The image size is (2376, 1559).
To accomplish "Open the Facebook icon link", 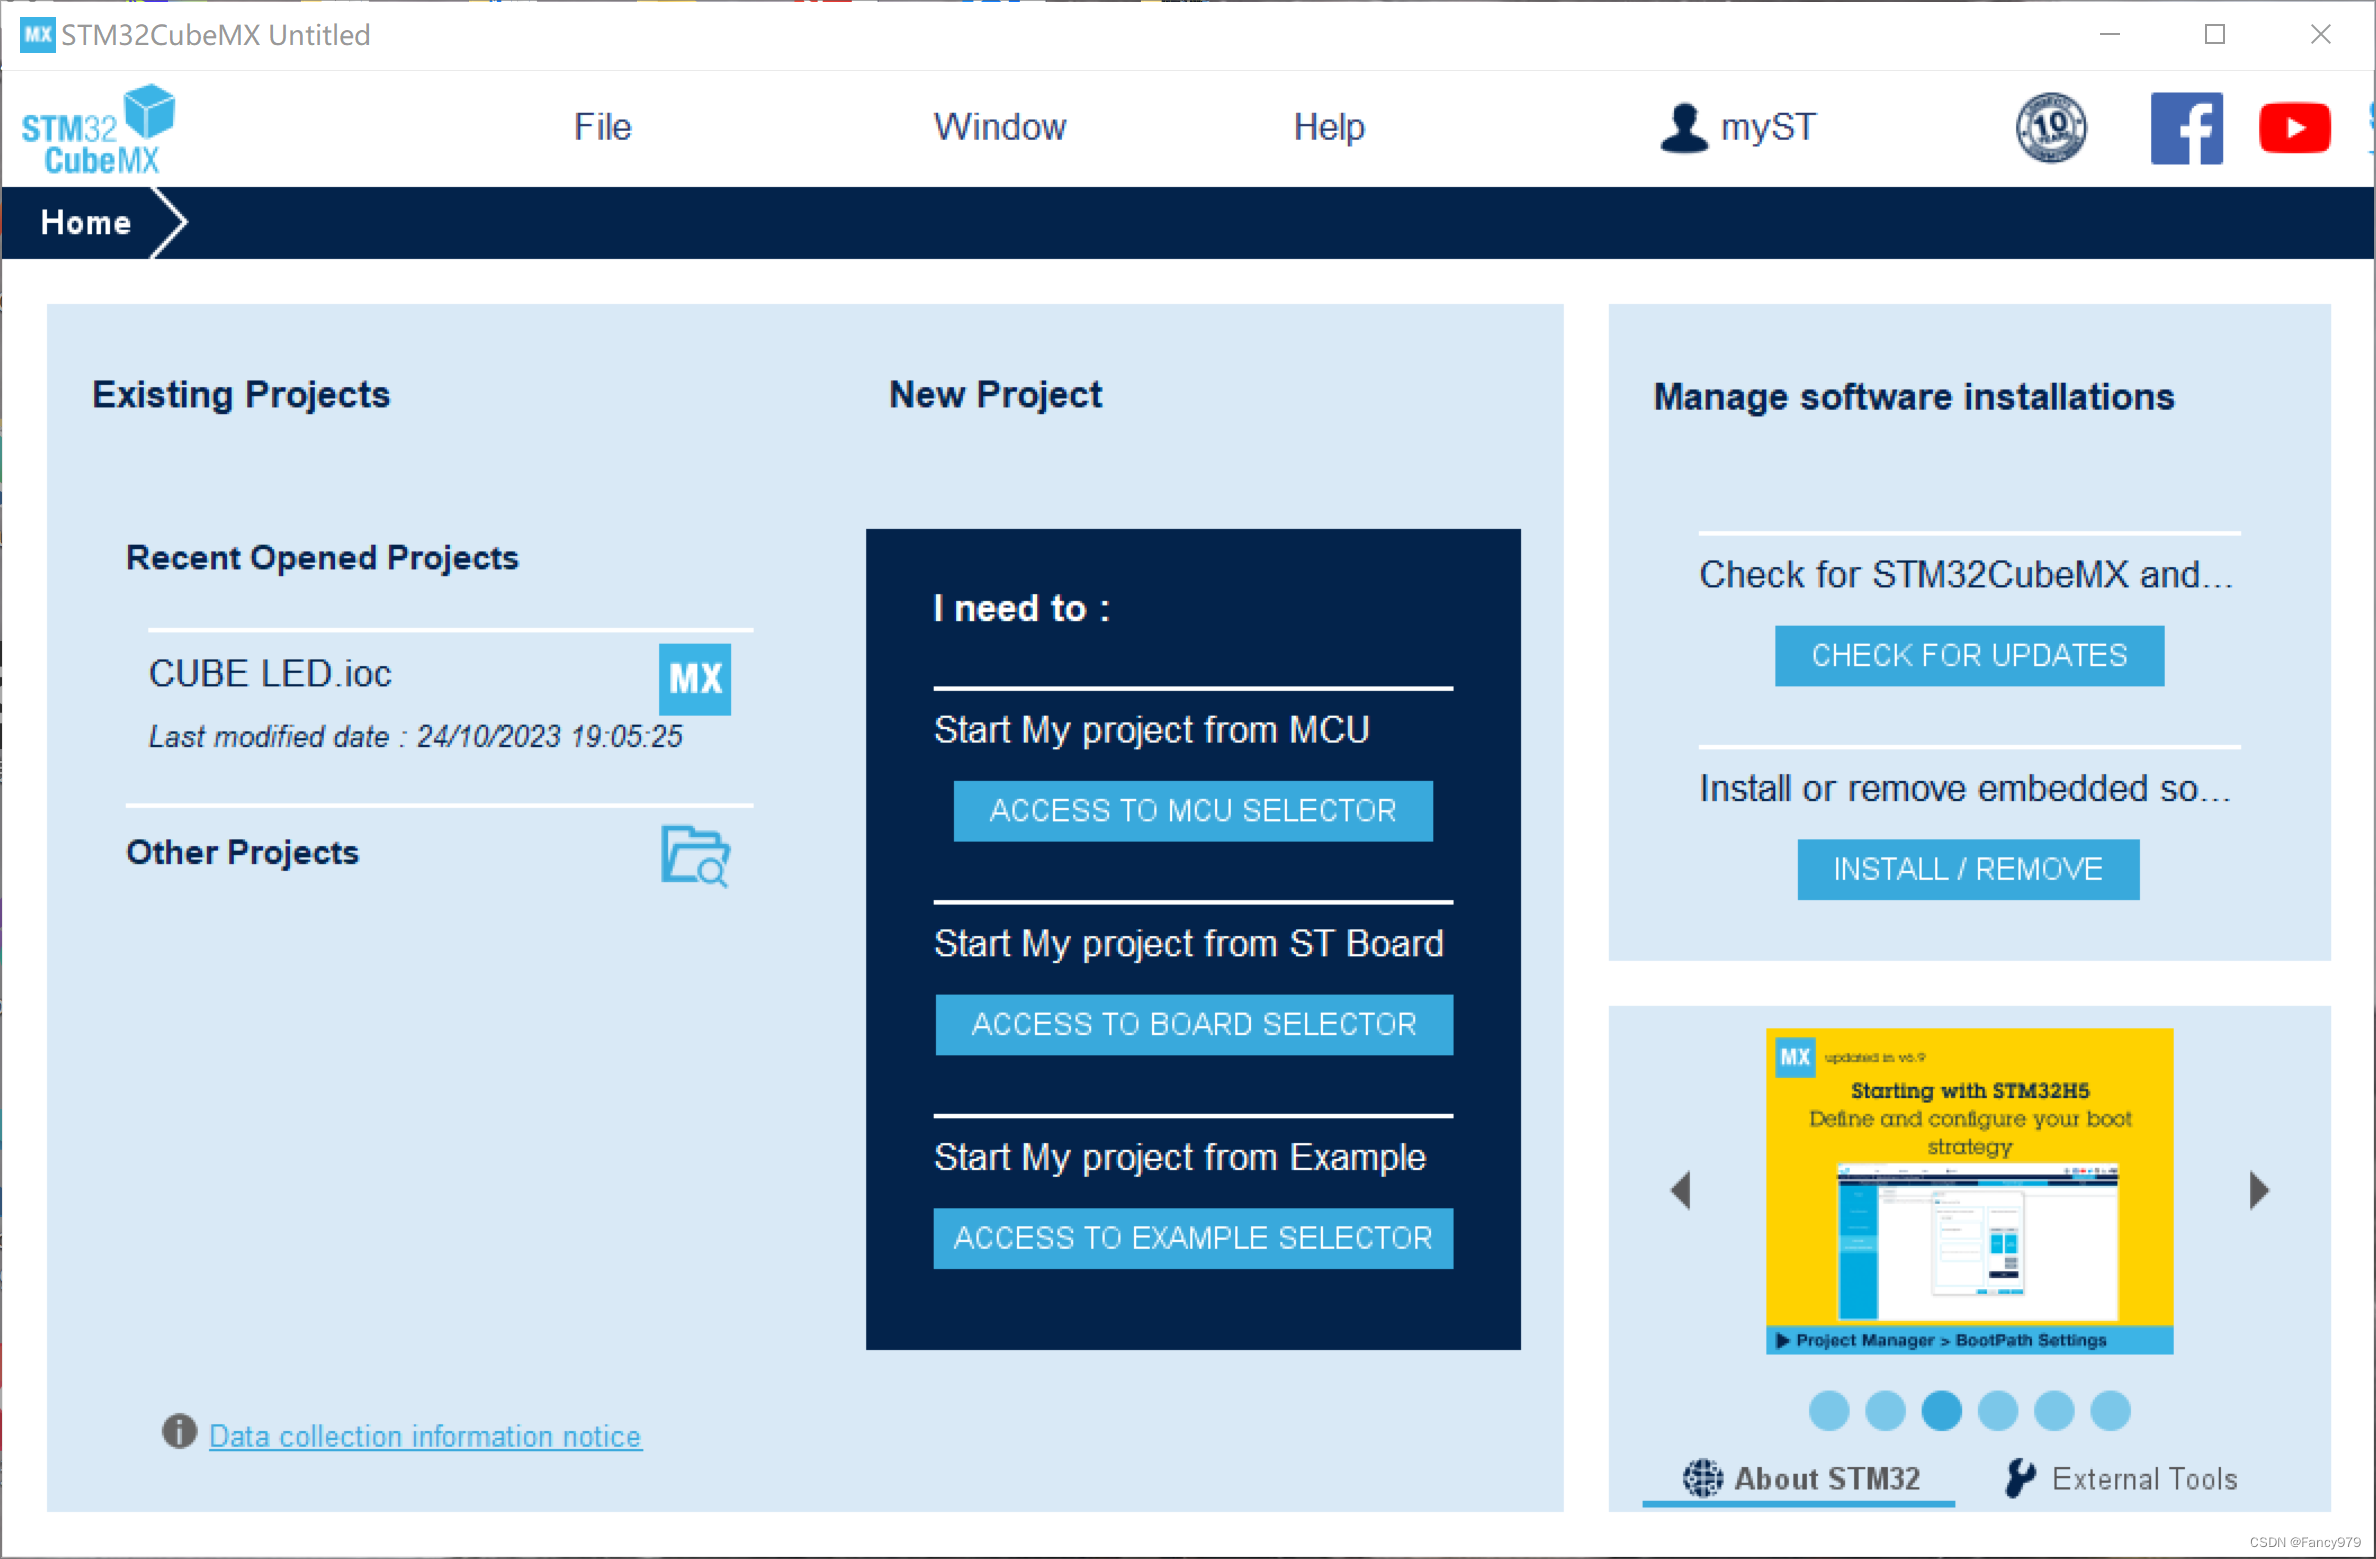I will tap(2186, 128).
